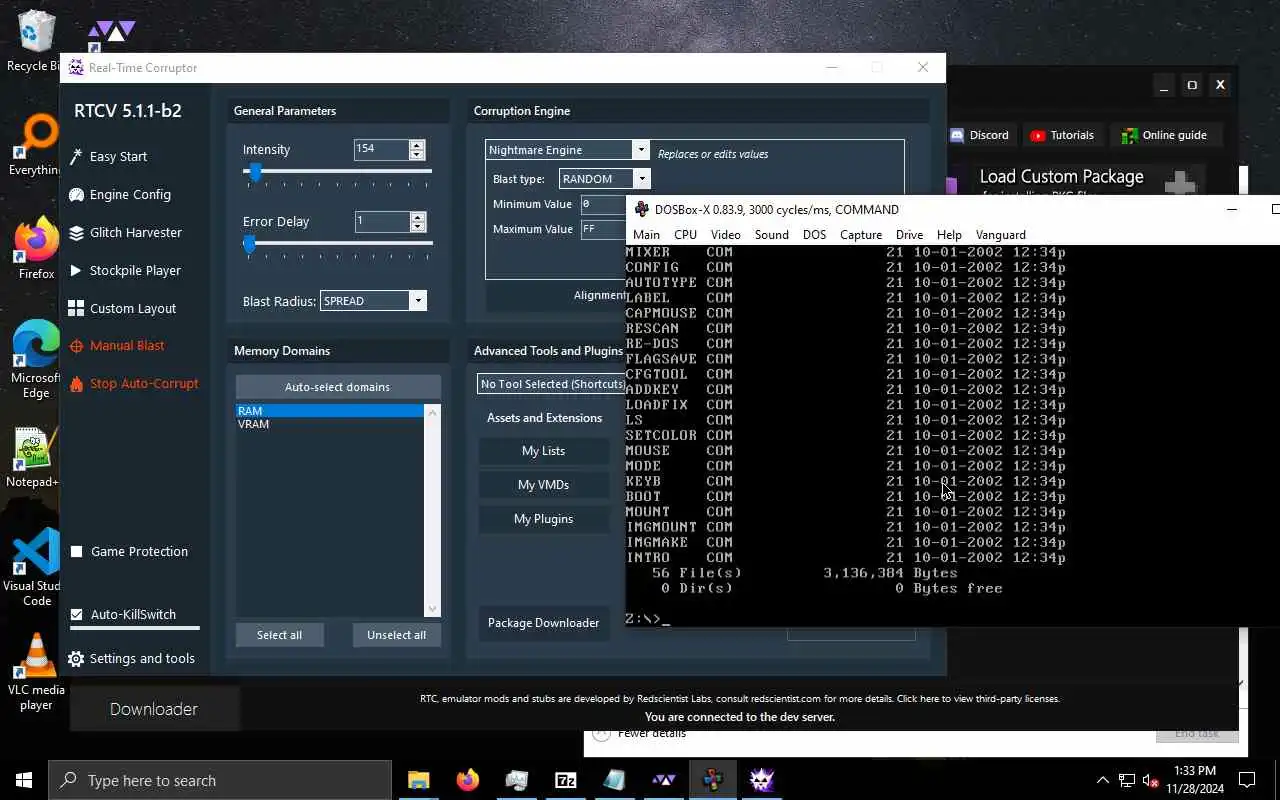1280x800 pixels.
Task: Select VRAM memory domain
Action: (329, 424)
